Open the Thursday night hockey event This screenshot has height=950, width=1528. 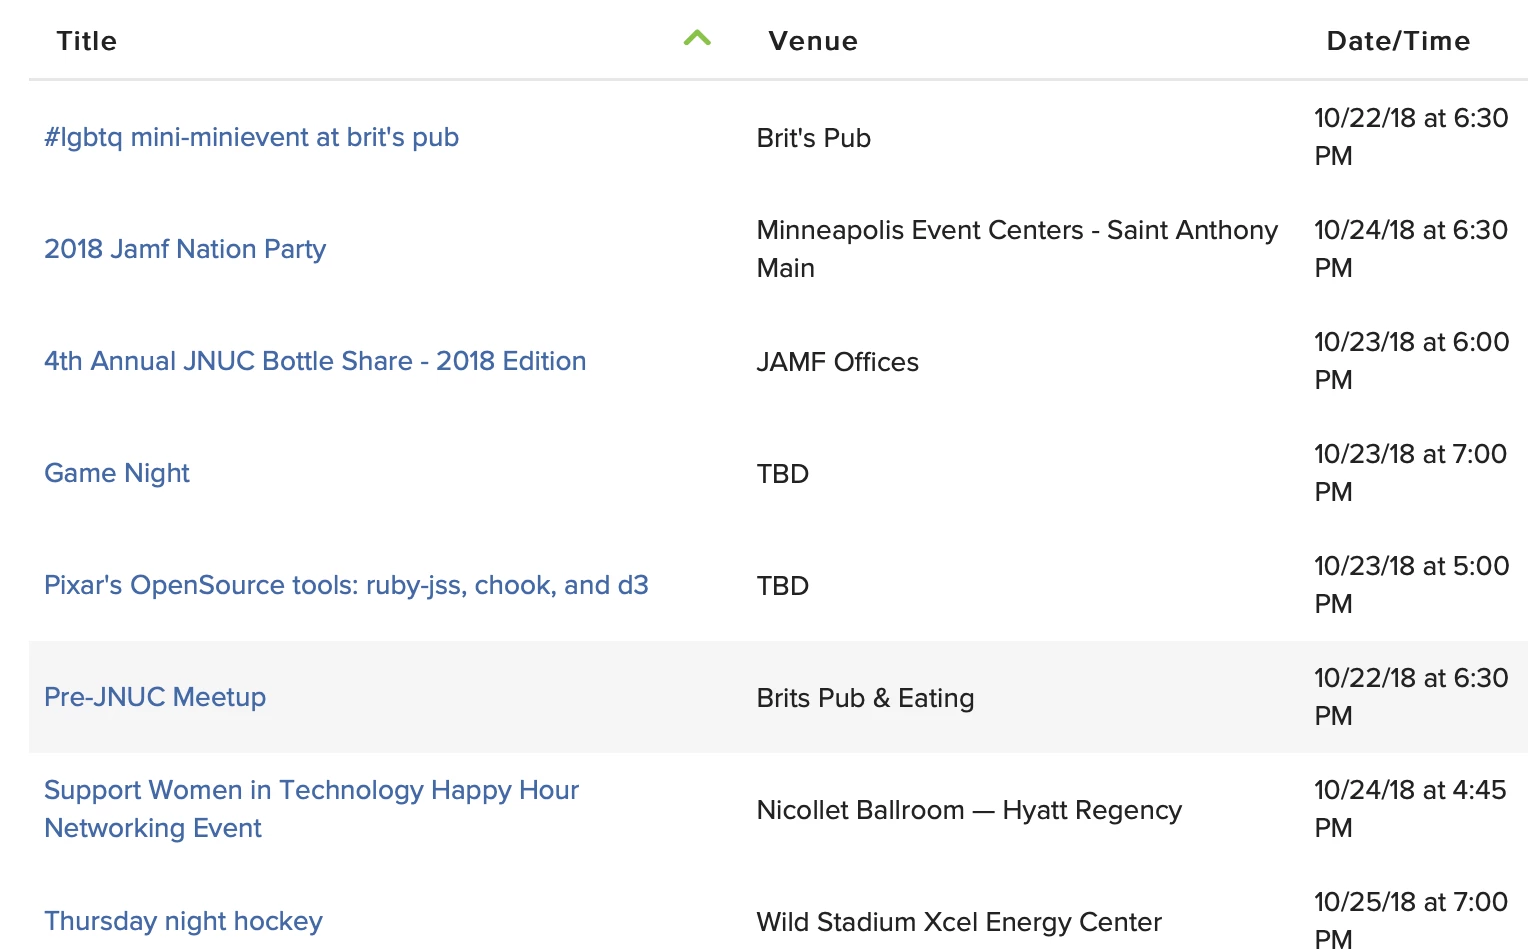pos(183,921)
